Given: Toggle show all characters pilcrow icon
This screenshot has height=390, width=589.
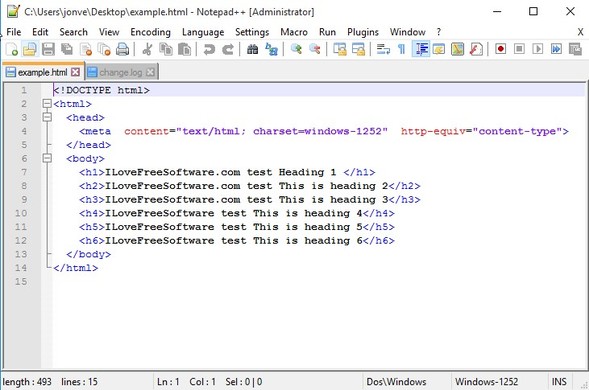Looking at the screenshot, I should click(x=402, y=49).
